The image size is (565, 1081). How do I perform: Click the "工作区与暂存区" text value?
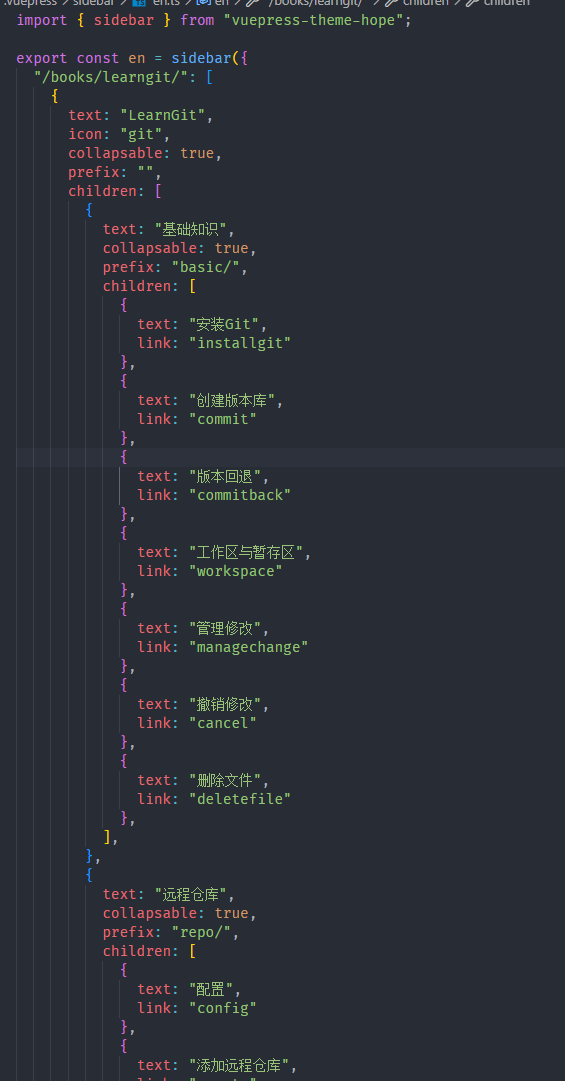click(247, 552)
